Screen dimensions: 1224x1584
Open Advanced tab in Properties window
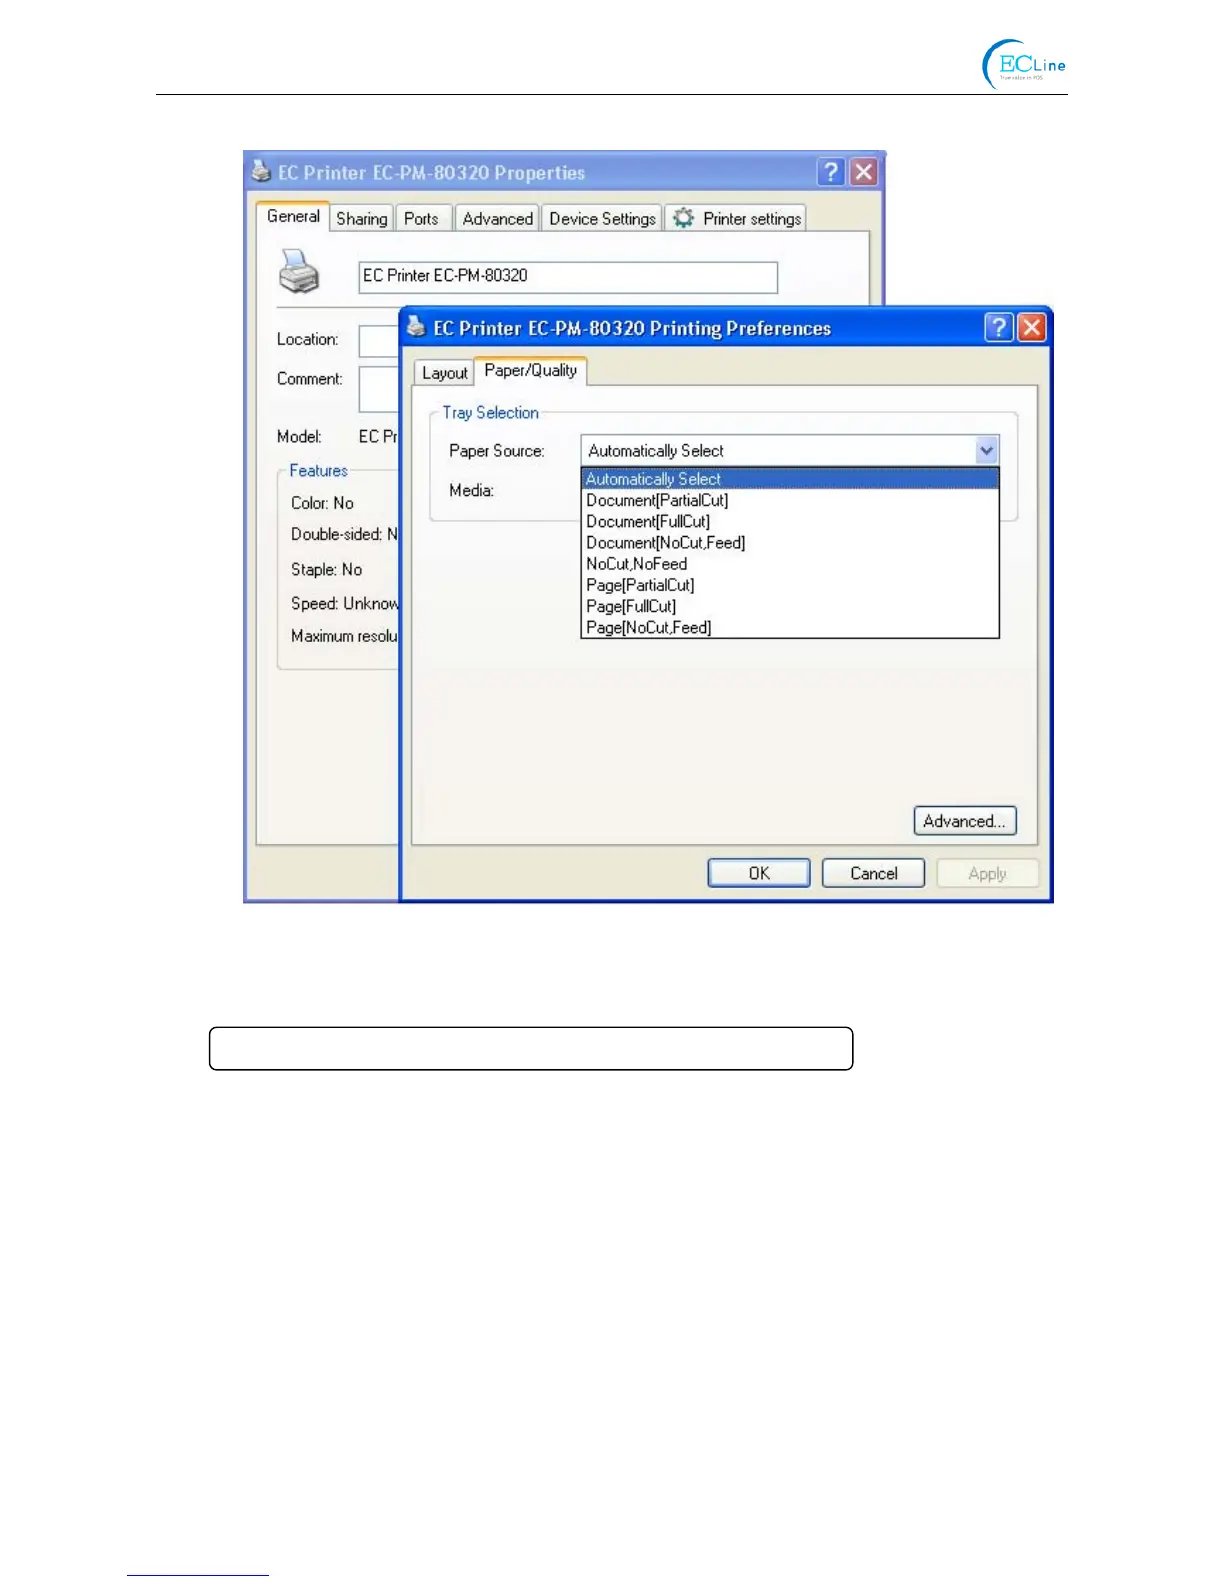click(x=497, y=218)
